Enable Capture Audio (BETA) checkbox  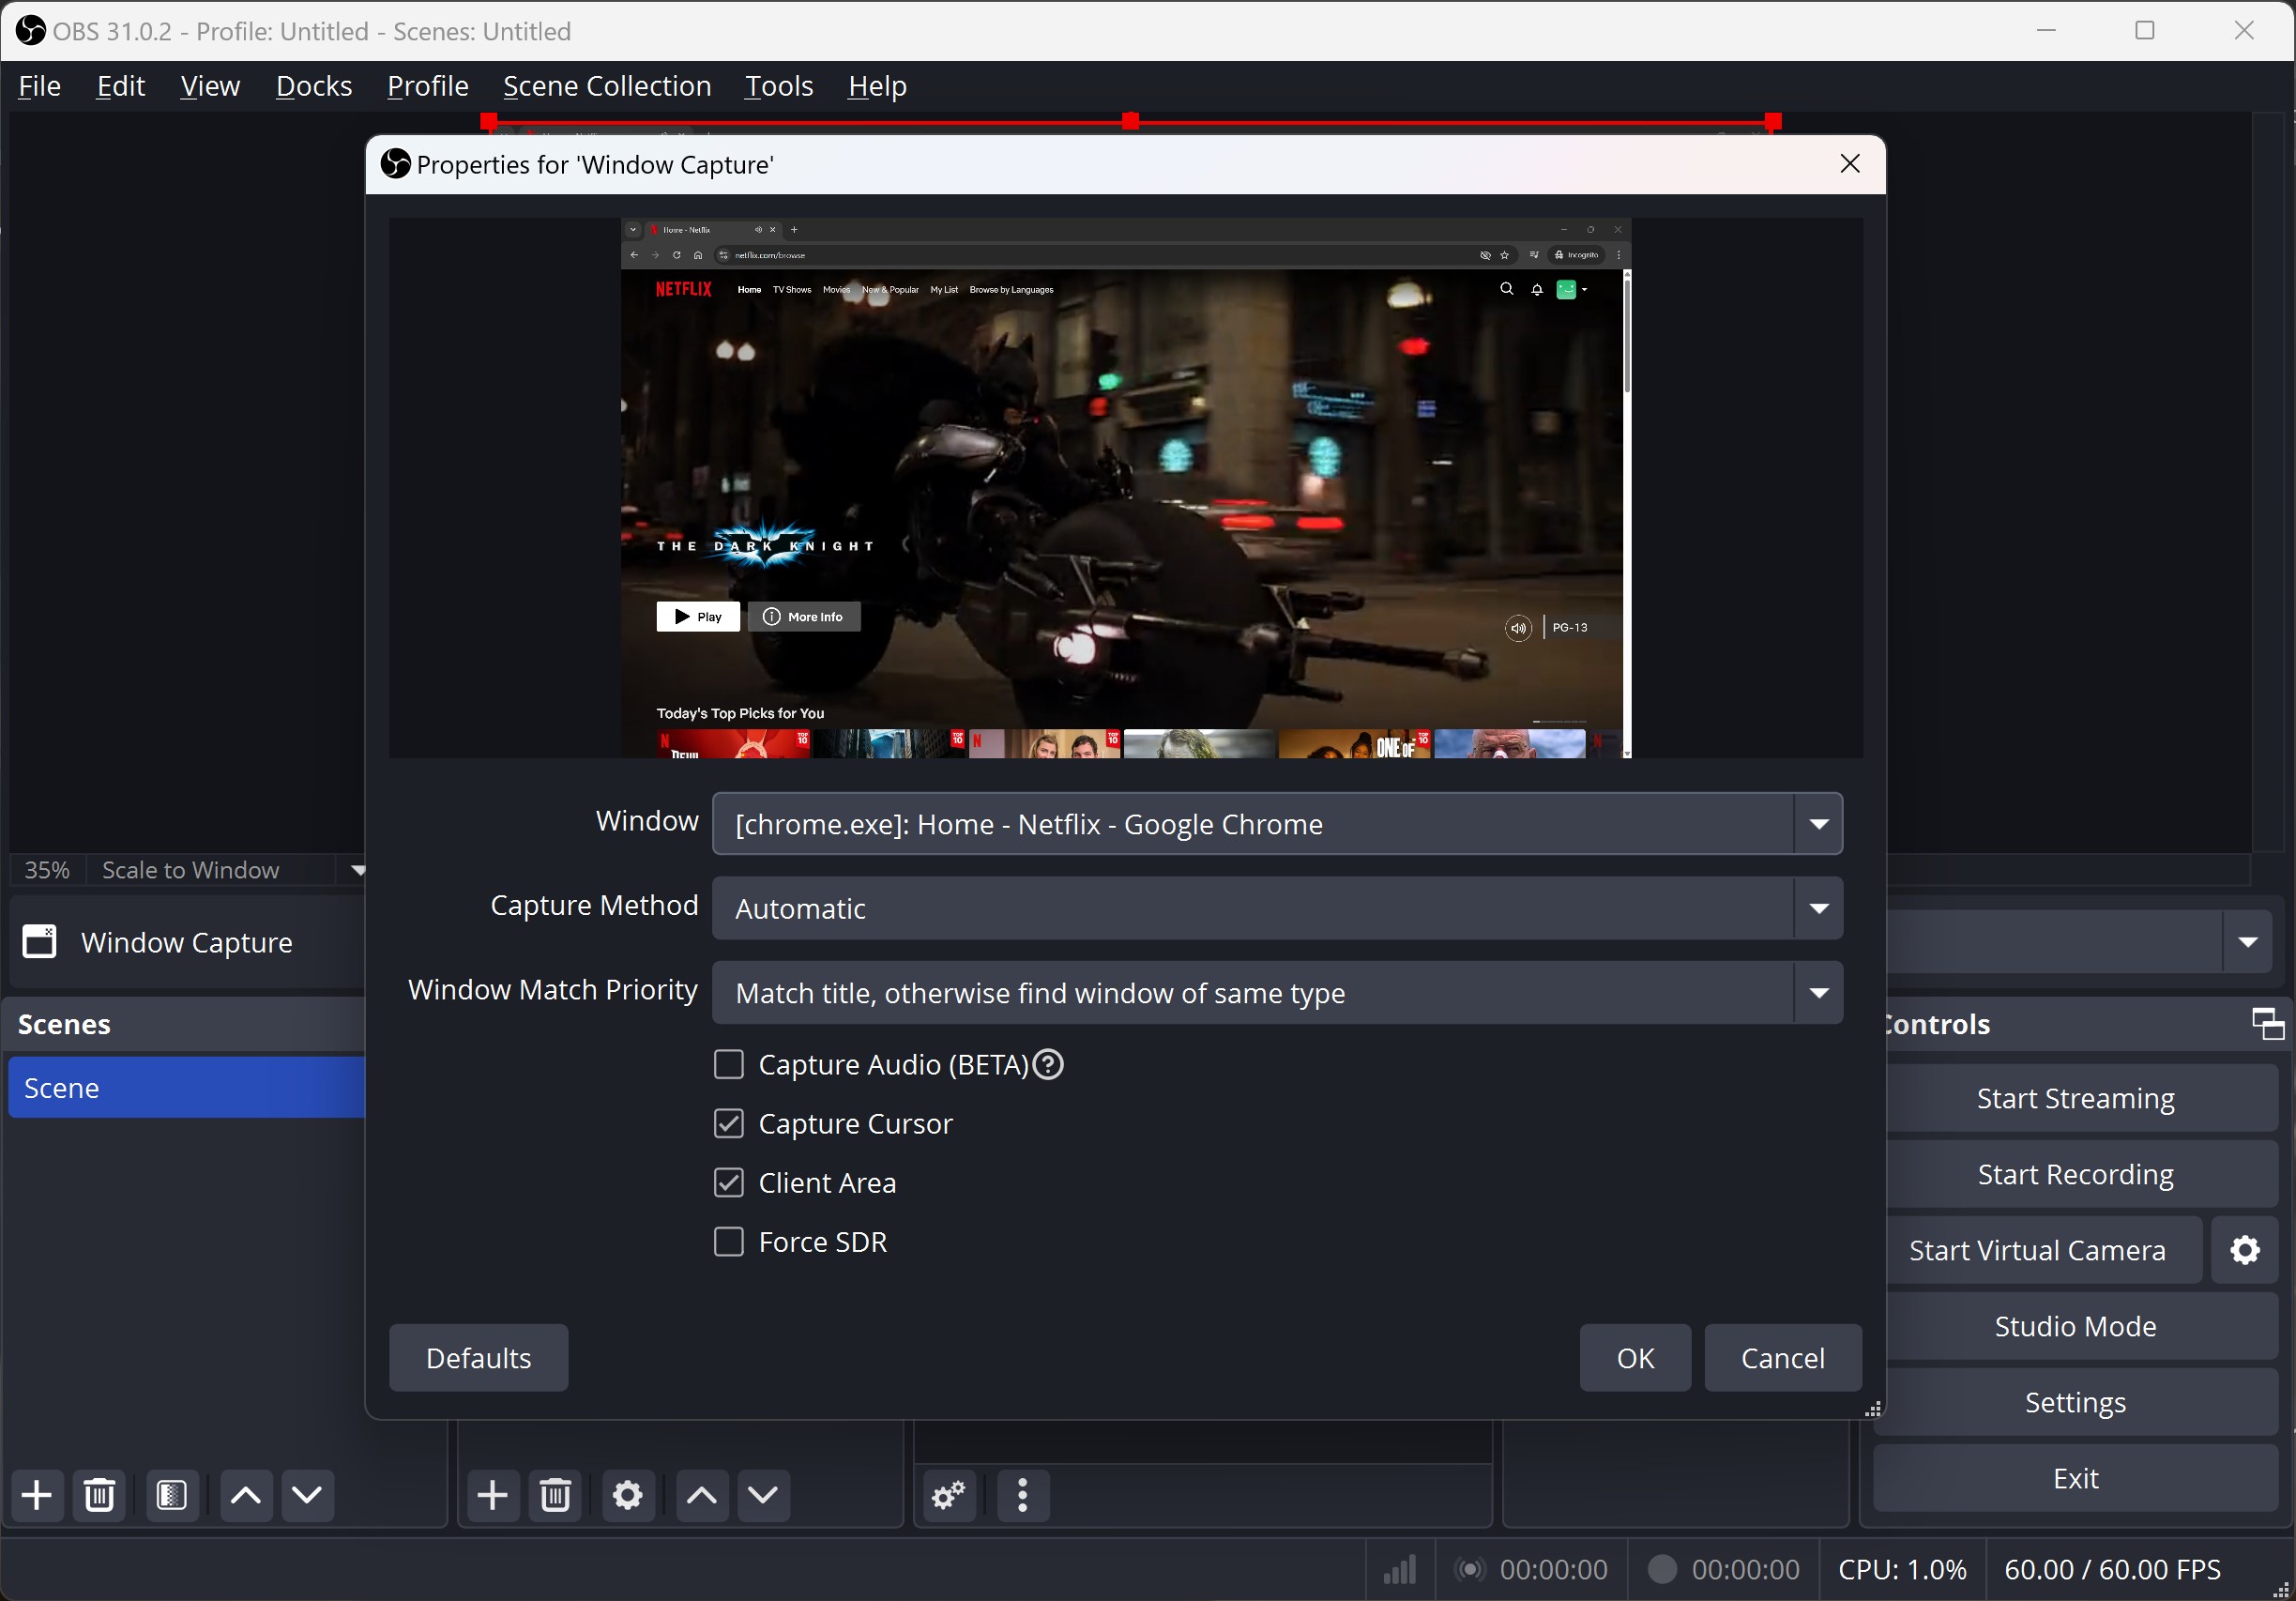point(729,1064)
